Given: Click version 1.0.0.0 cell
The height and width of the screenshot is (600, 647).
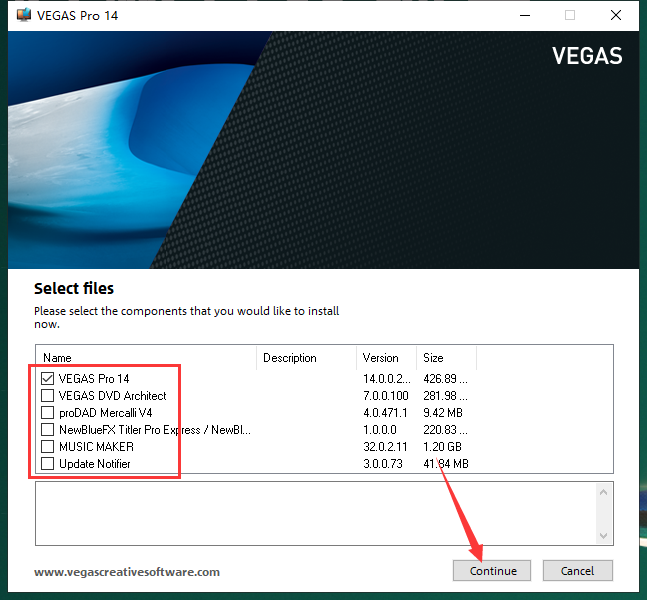Looking at the screenshot, I should 380,430.
